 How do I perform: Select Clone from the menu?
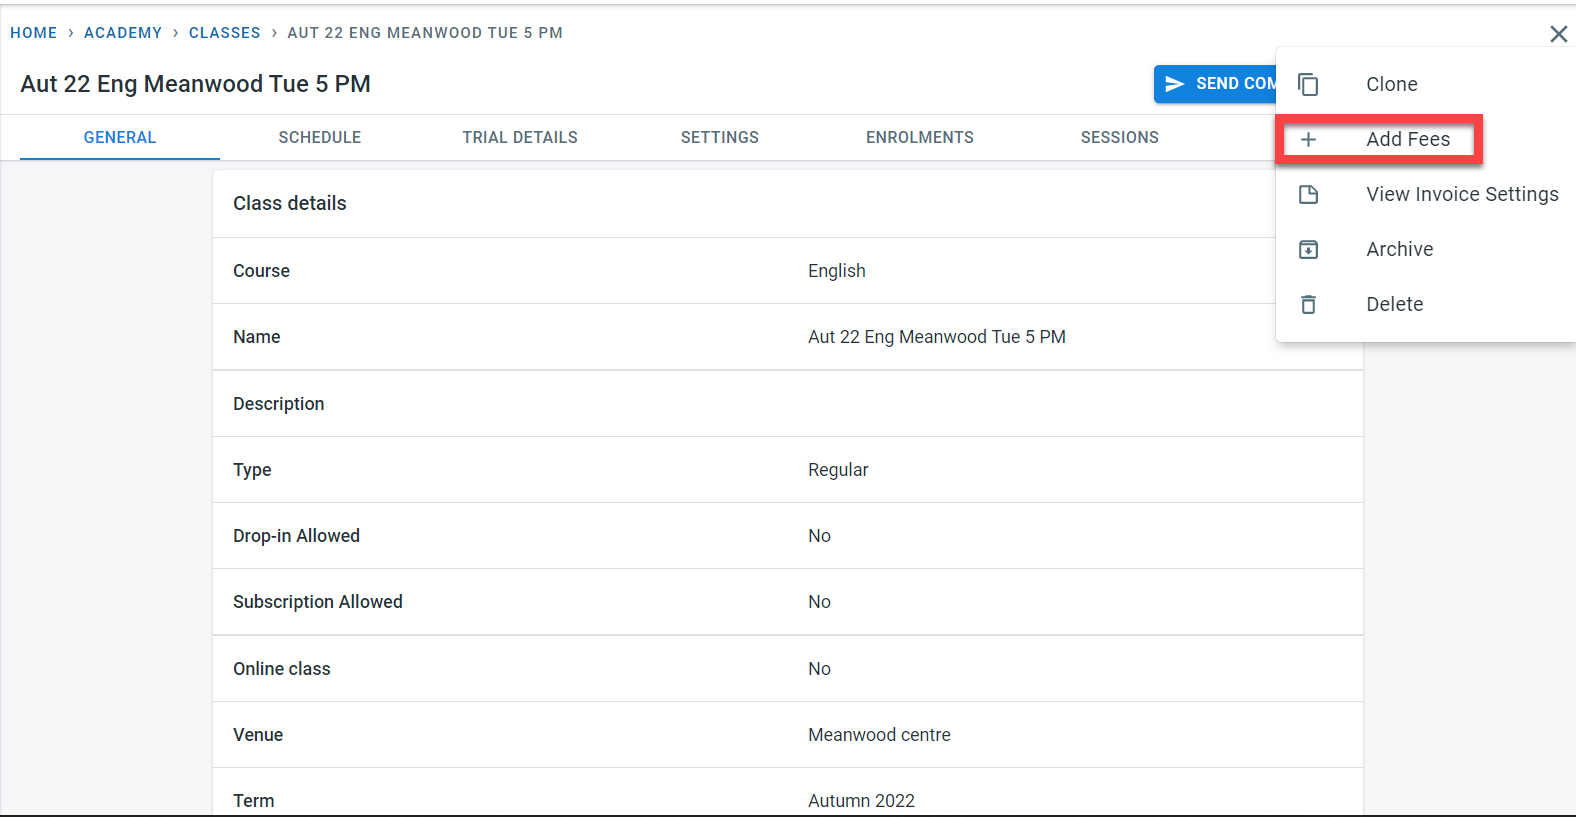point(1391,85)
